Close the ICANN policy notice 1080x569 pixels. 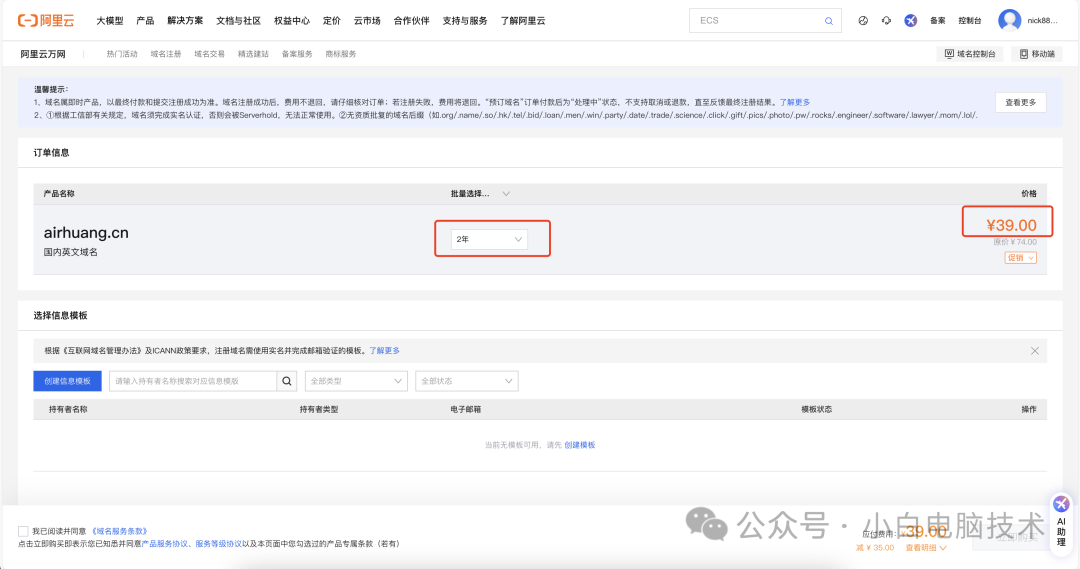pyautogui.click(x=1035, y=351)
